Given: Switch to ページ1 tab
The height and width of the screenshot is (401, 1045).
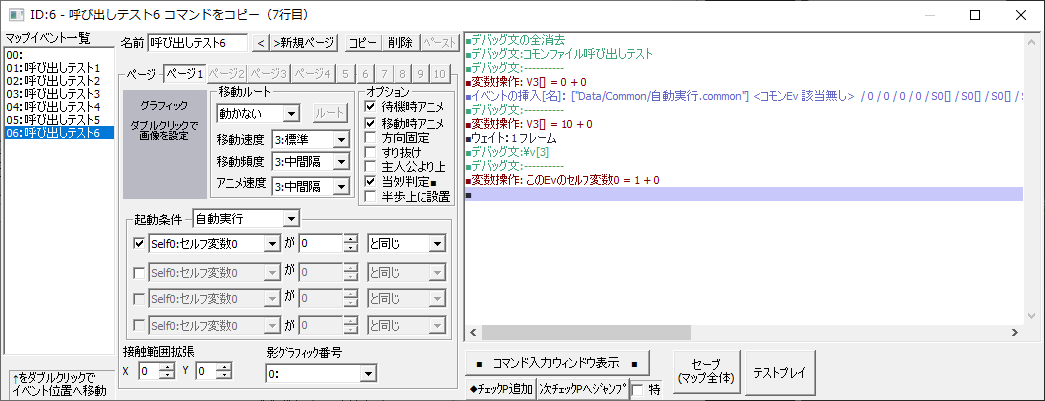Looking at the screenshot, I should click(x=185, y=73).
